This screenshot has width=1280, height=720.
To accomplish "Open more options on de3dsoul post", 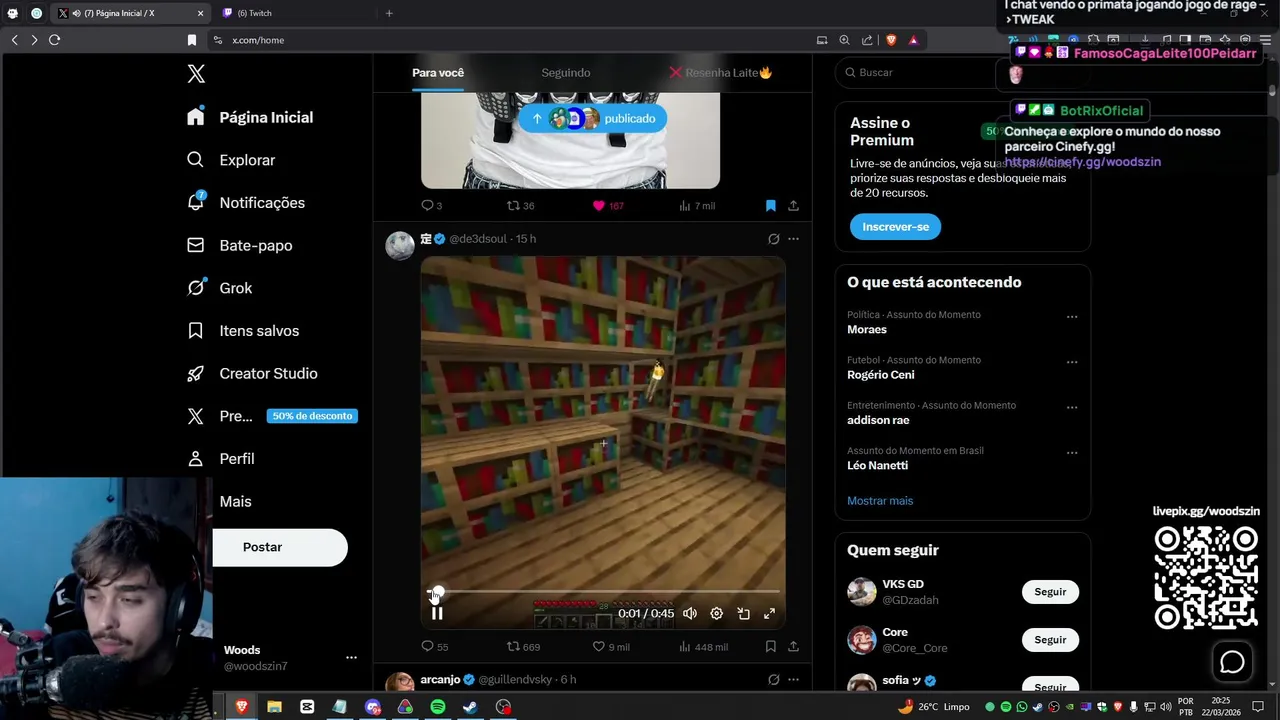I will 793,239.
